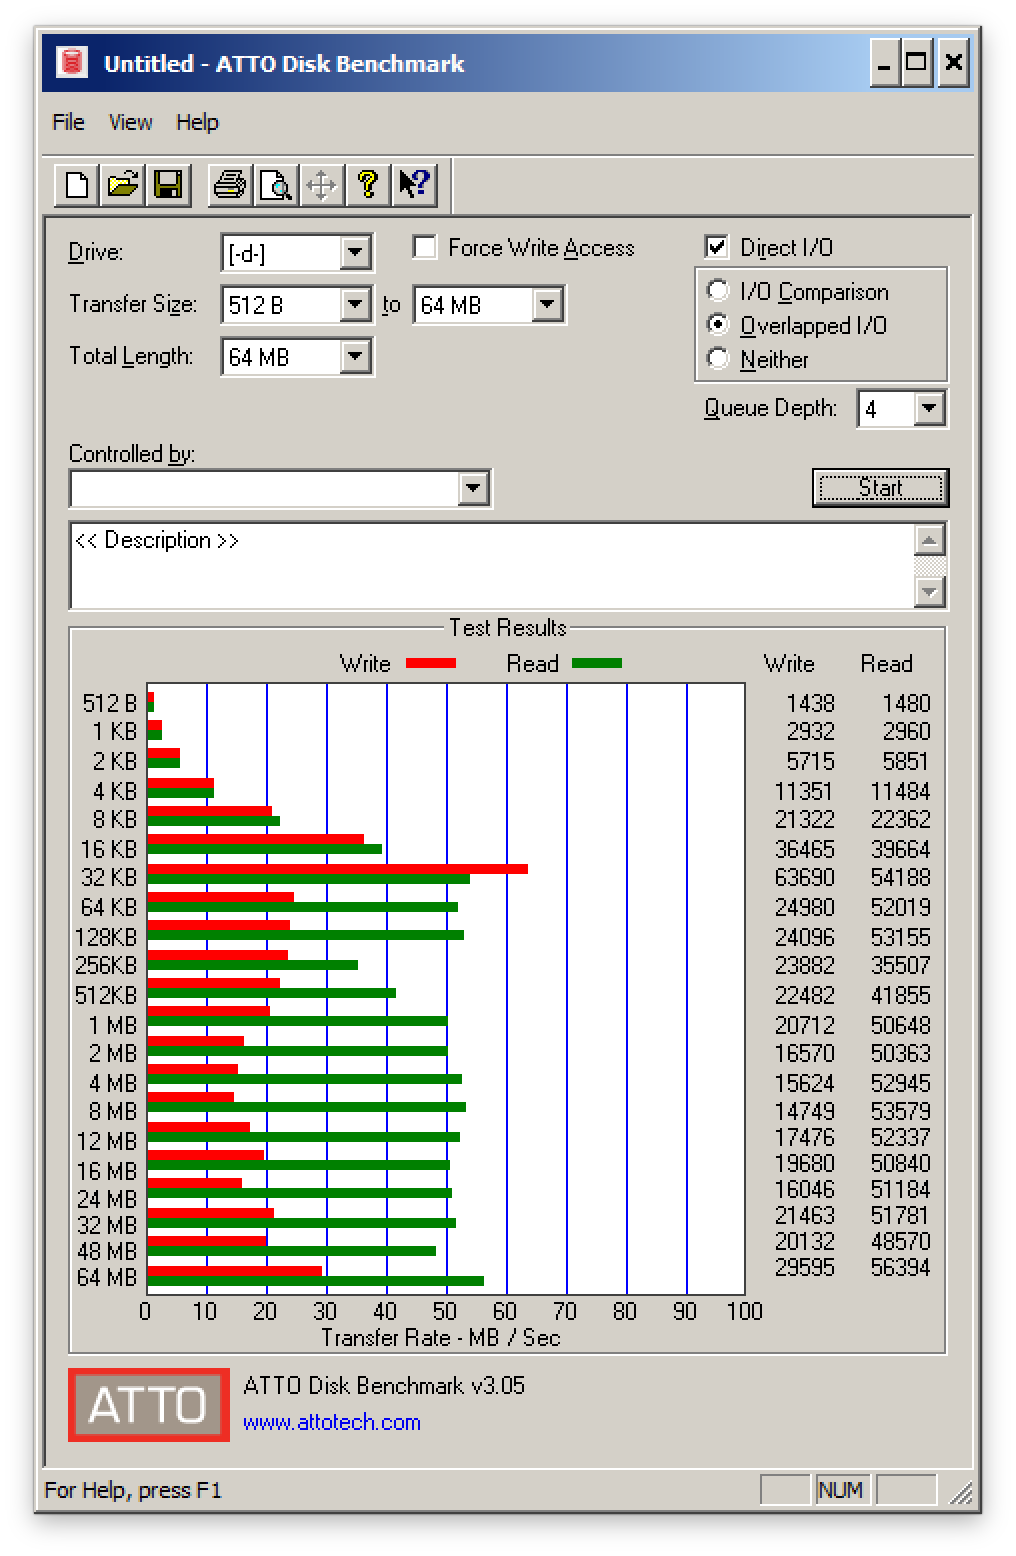Click window resize grip in status bar
1016x1556 pixels.
coord(961,1493)
